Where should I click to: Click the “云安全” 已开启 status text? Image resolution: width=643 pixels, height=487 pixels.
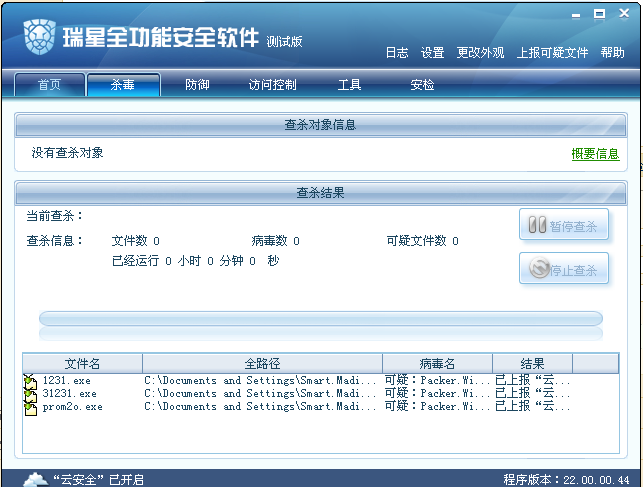coord(98,479)
